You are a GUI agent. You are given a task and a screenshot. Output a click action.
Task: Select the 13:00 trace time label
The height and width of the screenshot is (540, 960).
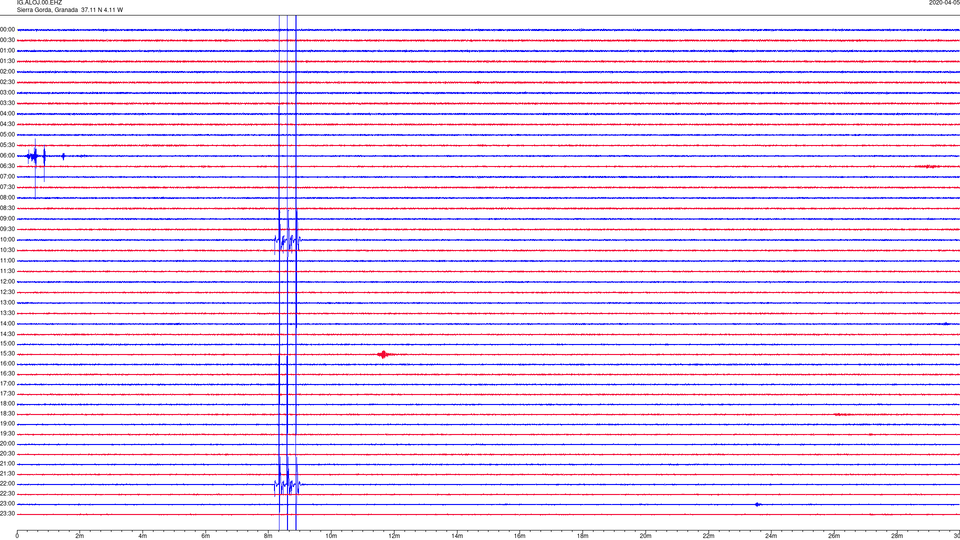tap(7, 302)
